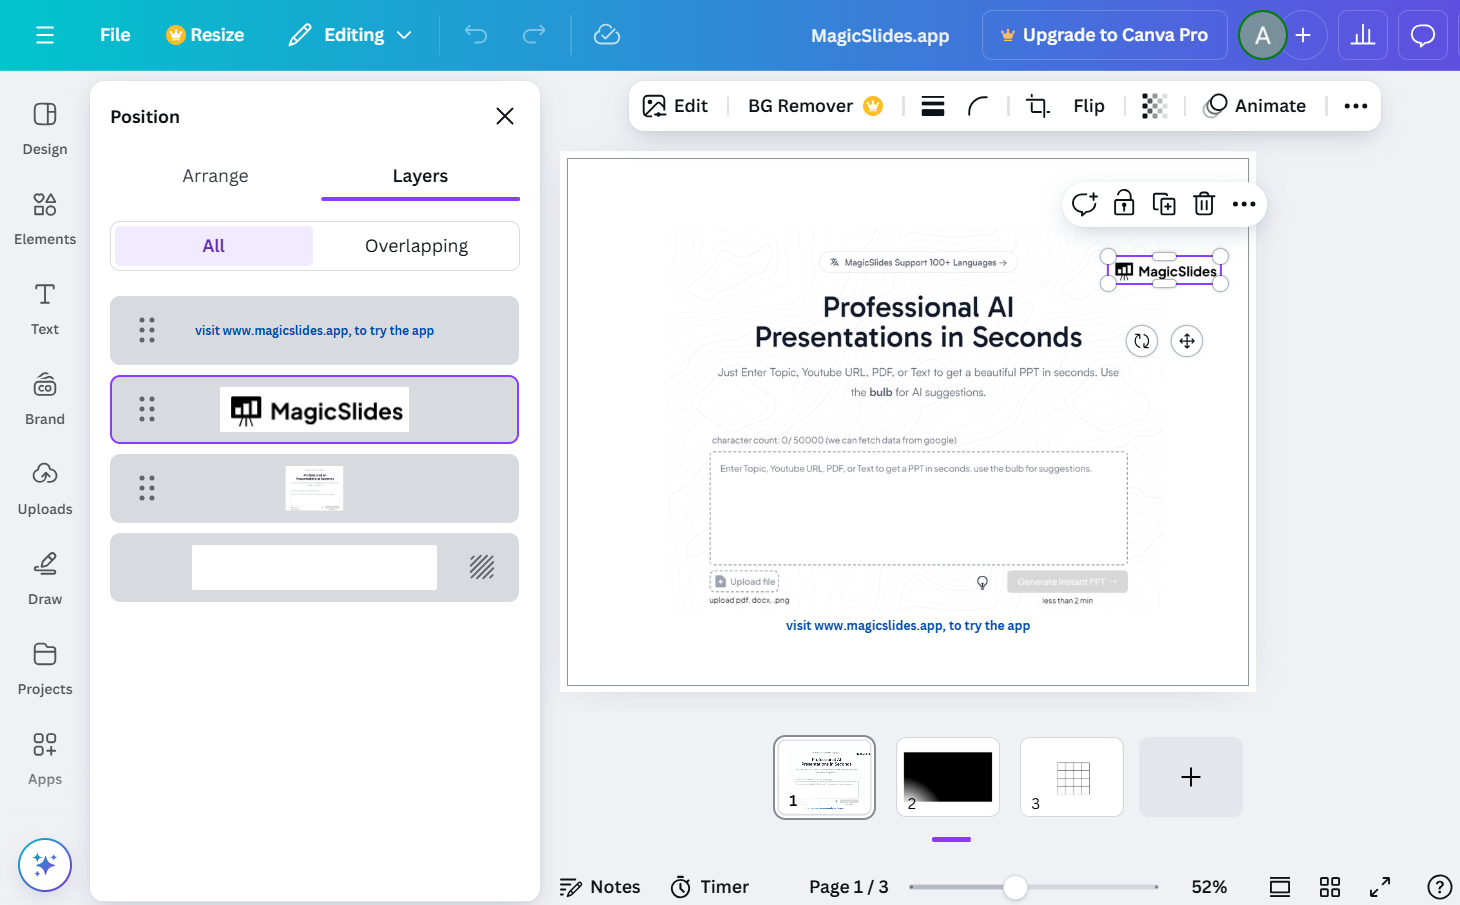Click Upgrade to Canva Pro
Screen dimensions: 1460x905
(1105, 35)
